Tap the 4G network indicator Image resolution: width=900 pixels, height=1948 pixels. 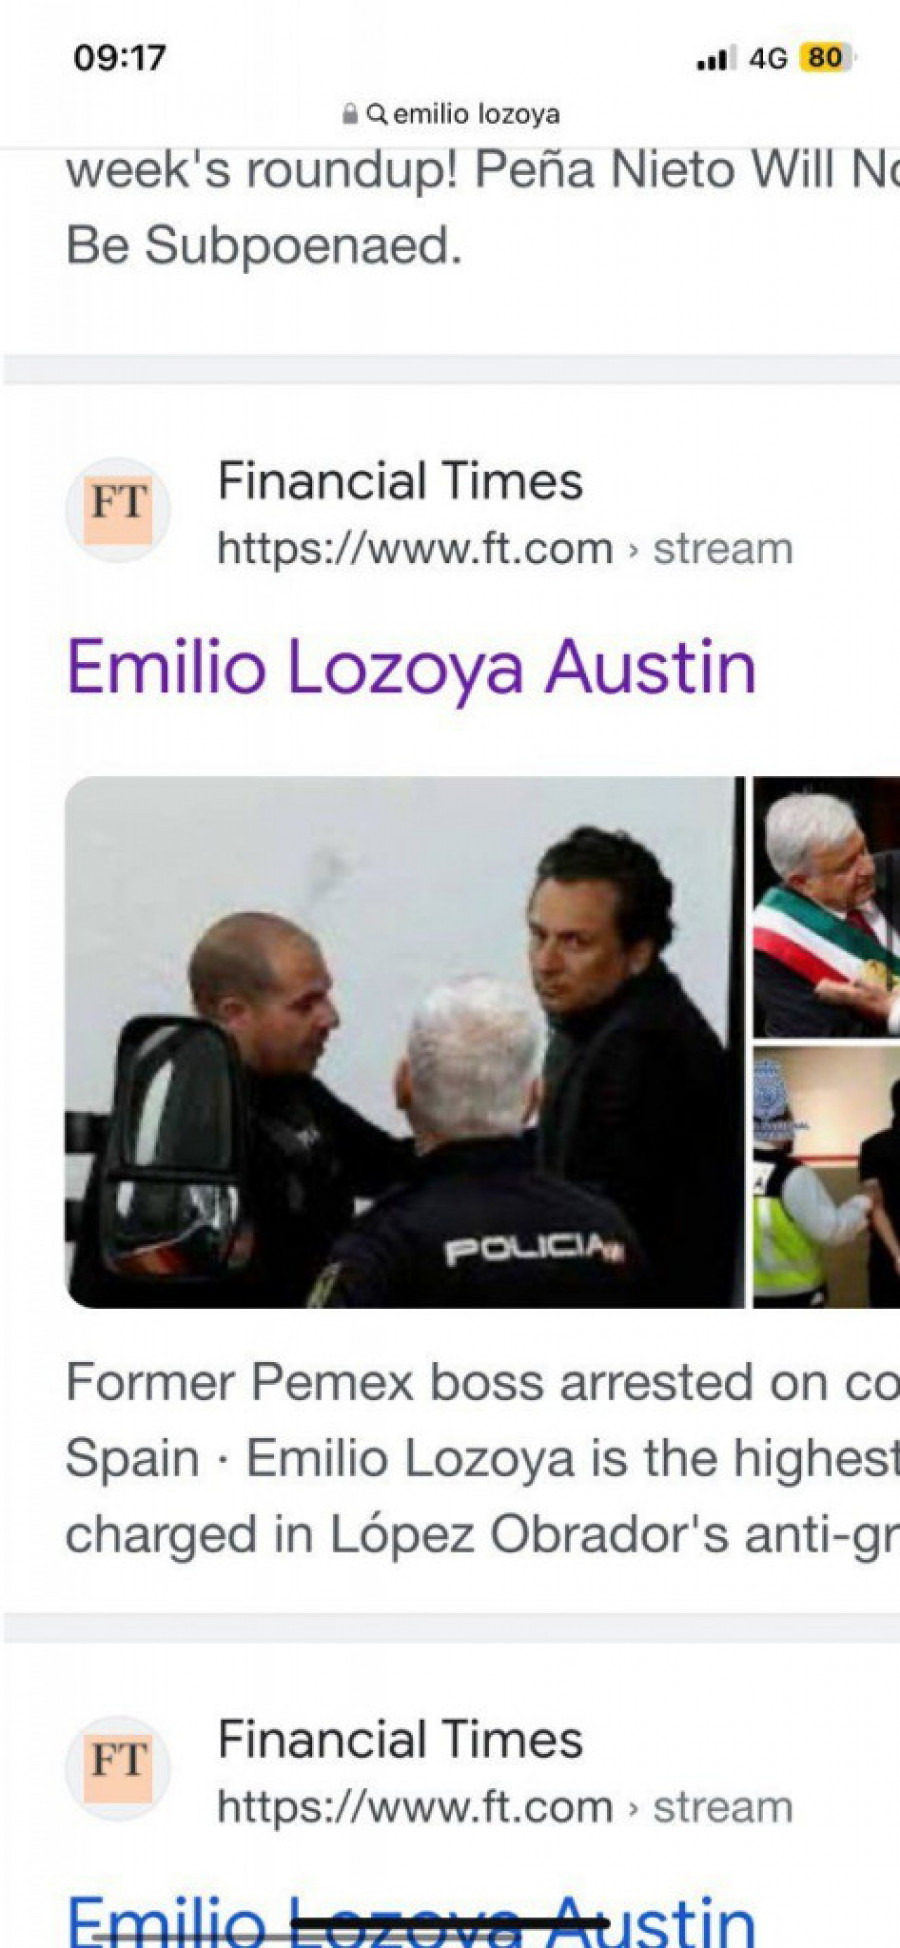coord(768,59)
